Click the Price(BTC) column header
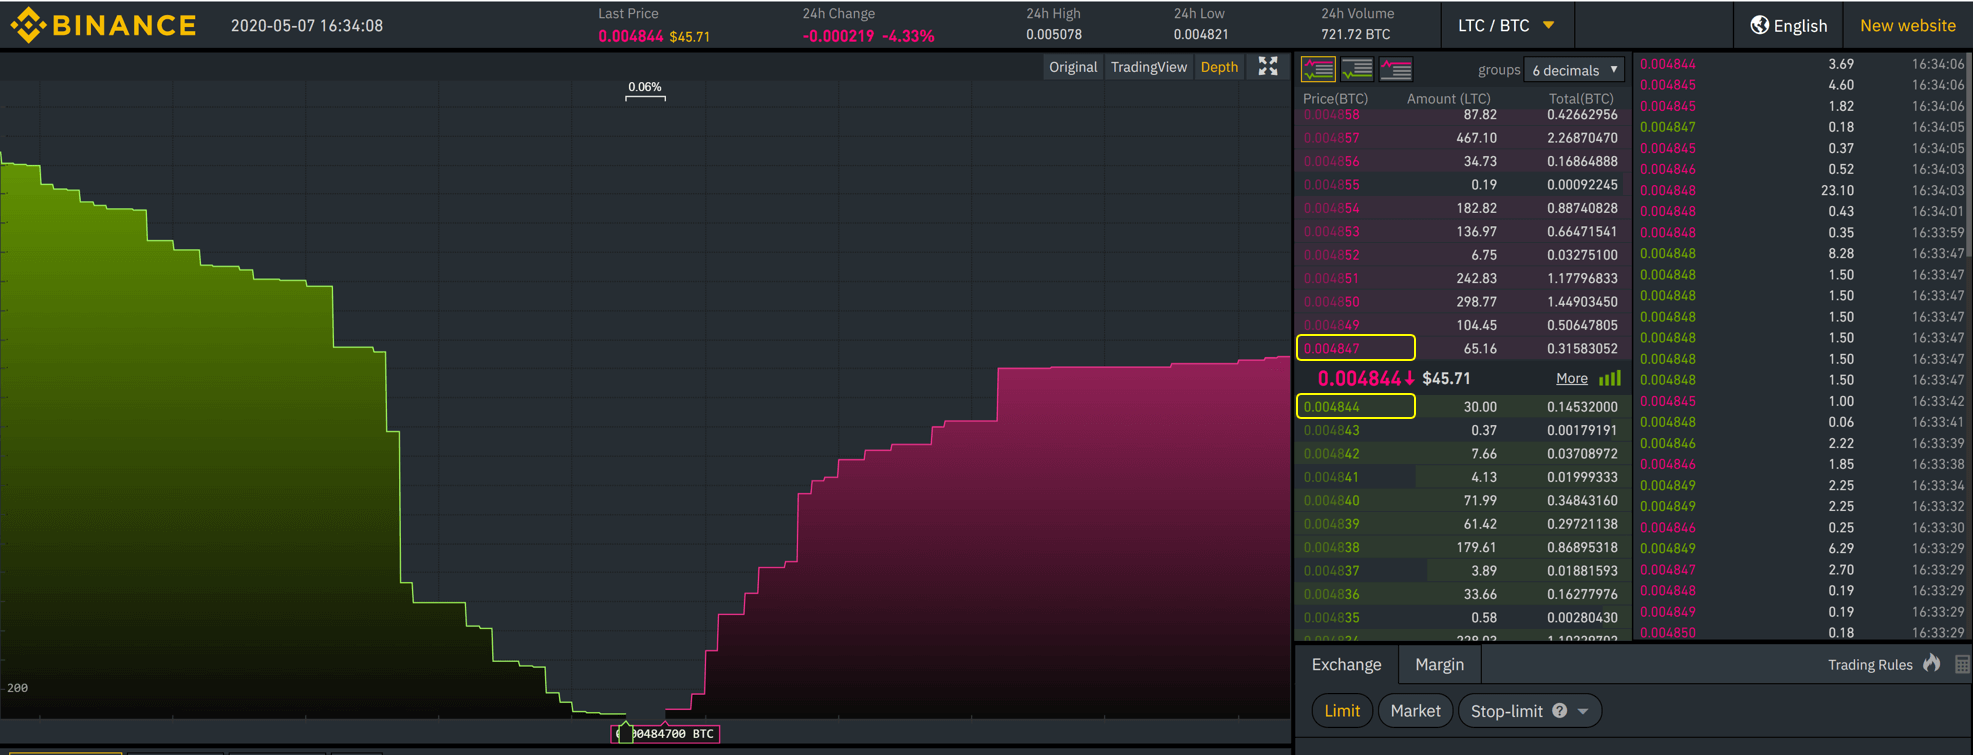 1335,98
